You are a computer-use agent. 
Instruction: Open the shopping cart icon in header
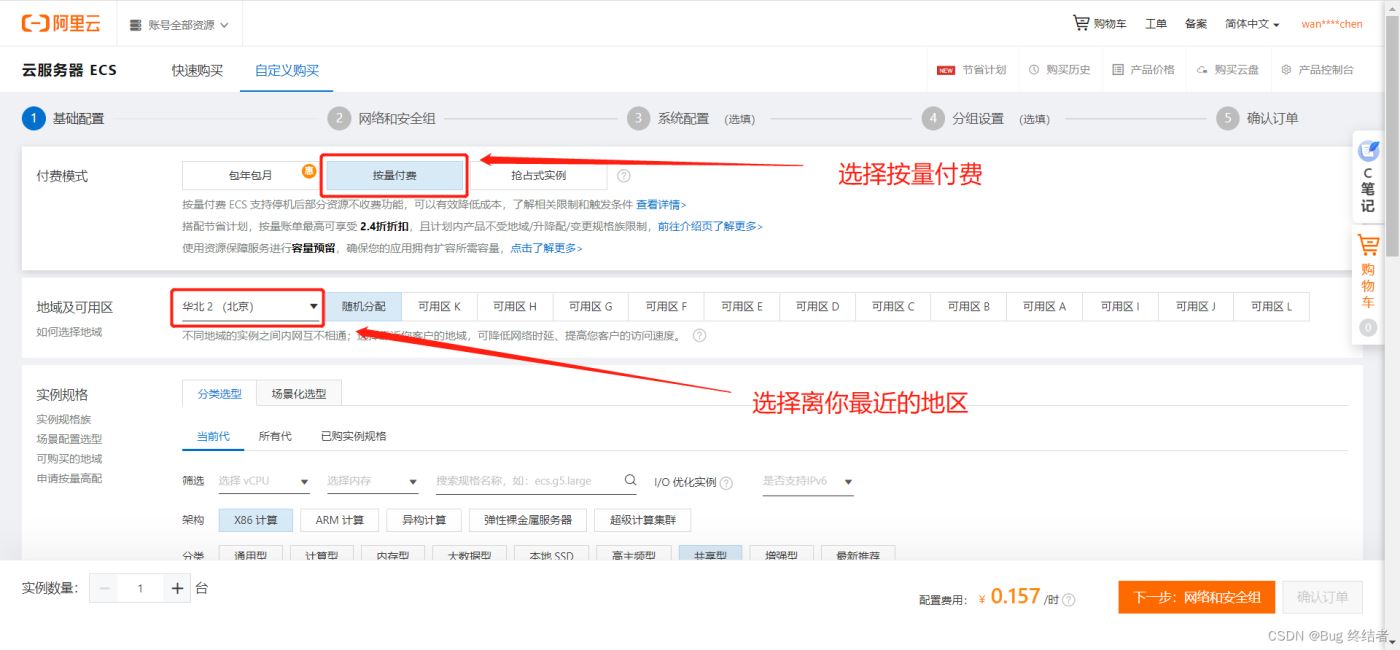(1081, 23)
